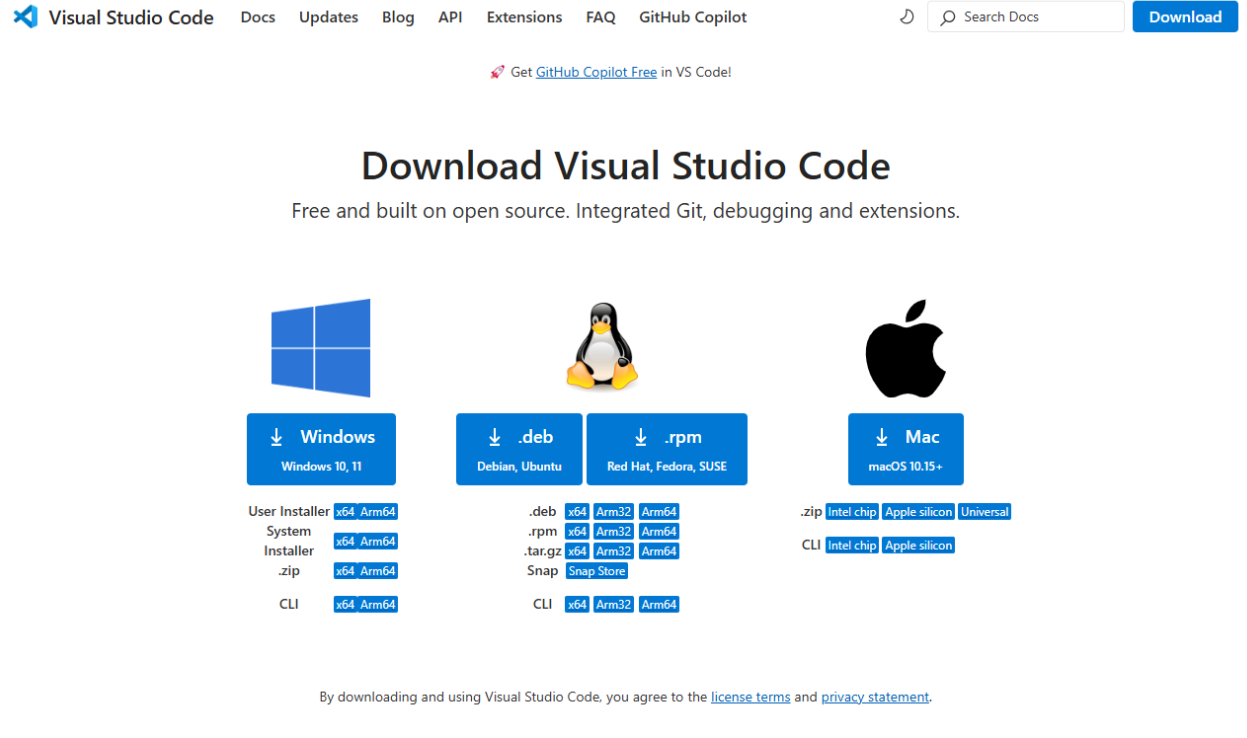Click the Download Visual Studio Code heading
This screenshot has width=1247, height=738.
click(626, 166)
